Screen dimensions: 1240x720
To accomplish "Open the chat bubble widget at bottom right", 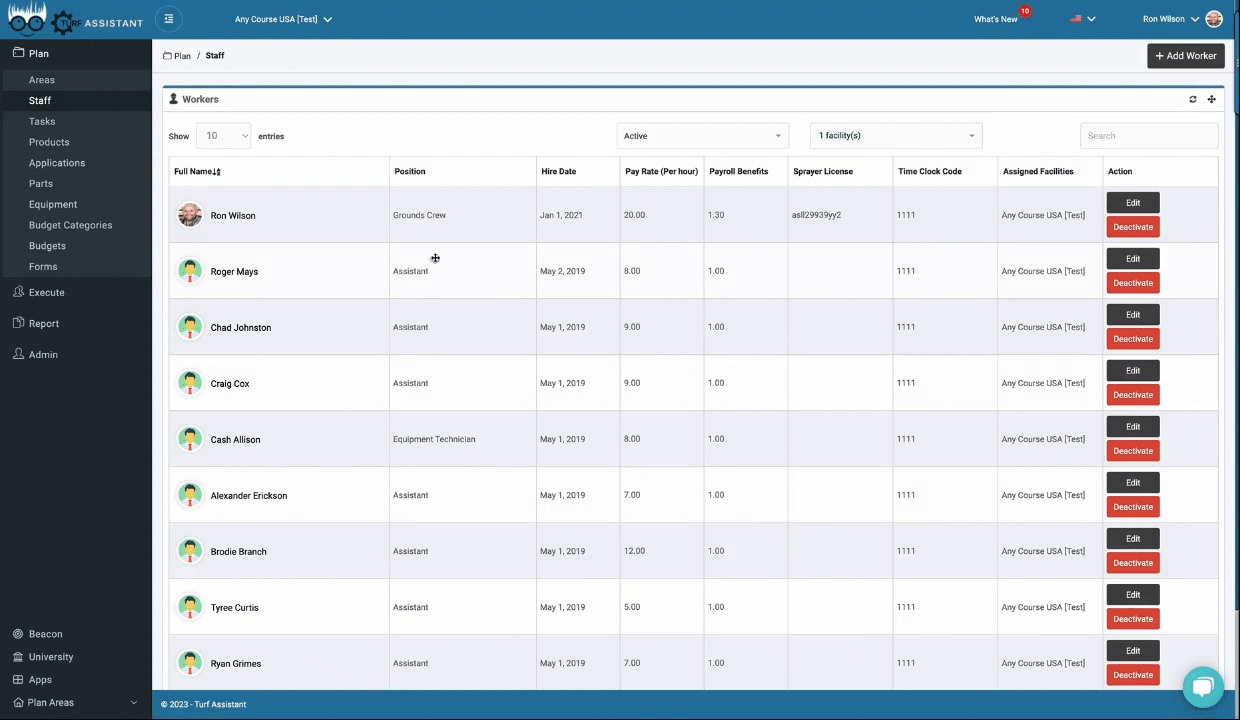I will point(1203,687).
